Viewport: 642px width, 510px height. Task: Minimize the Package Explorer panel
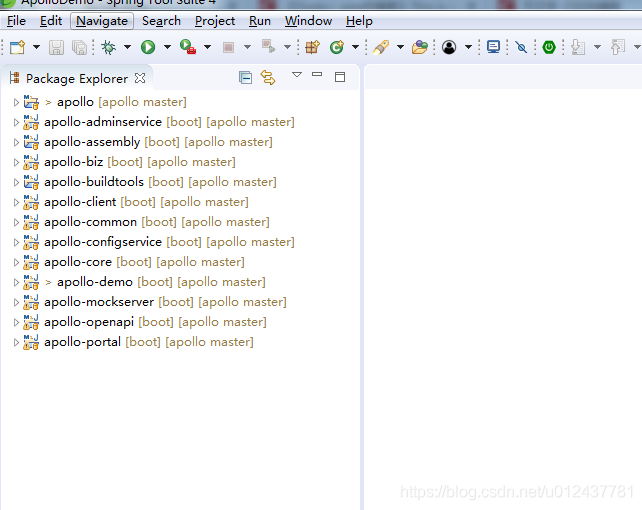(x=317, y=74)
